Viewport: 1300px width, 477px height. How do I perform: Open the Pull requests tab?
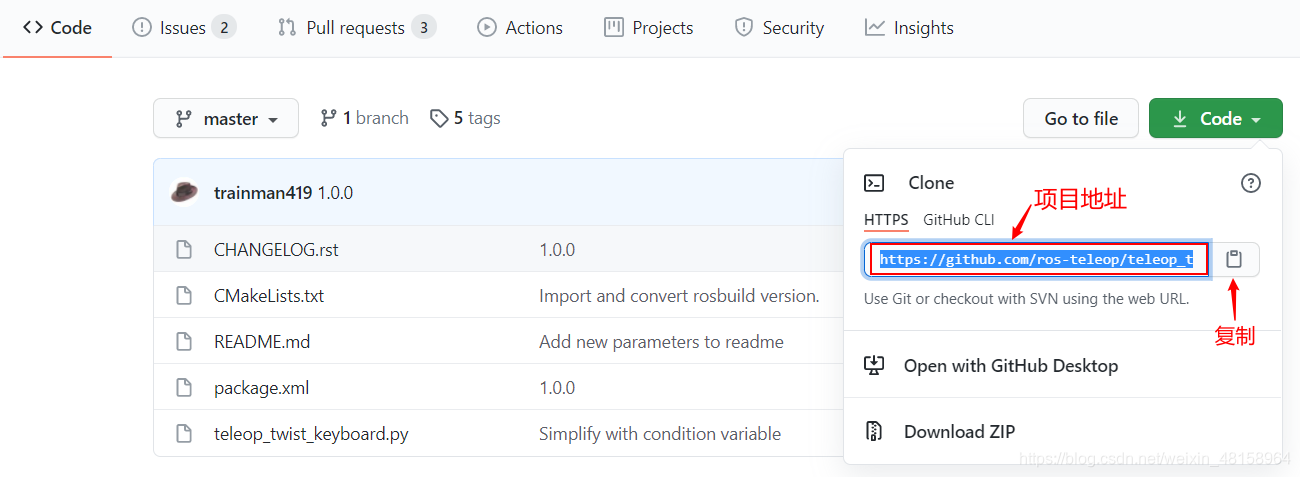357,28
